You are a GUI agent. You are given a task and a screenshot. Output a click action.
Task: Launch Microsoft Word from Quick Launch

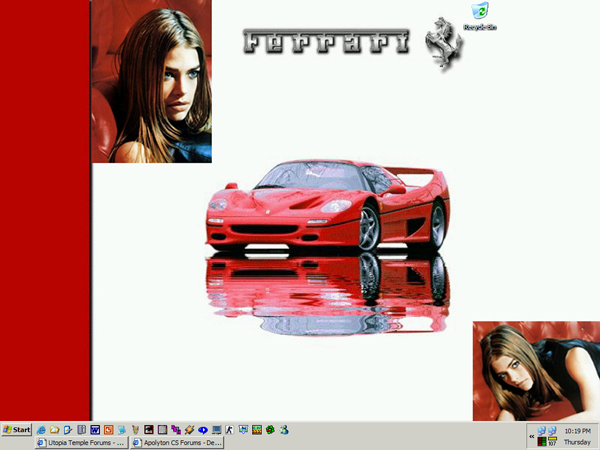click(x=95, y=430)
